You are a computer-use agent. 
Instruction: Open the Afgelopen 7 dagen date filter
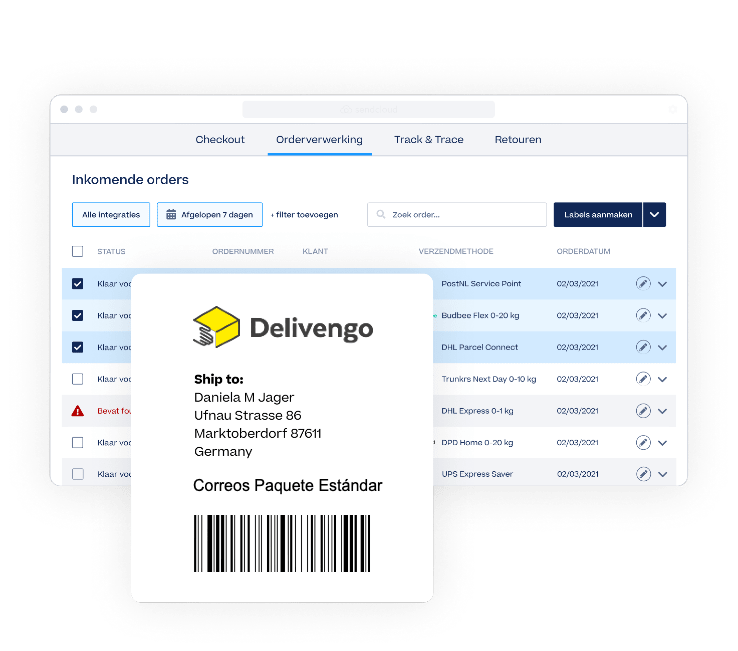click(x=210, y=215)
